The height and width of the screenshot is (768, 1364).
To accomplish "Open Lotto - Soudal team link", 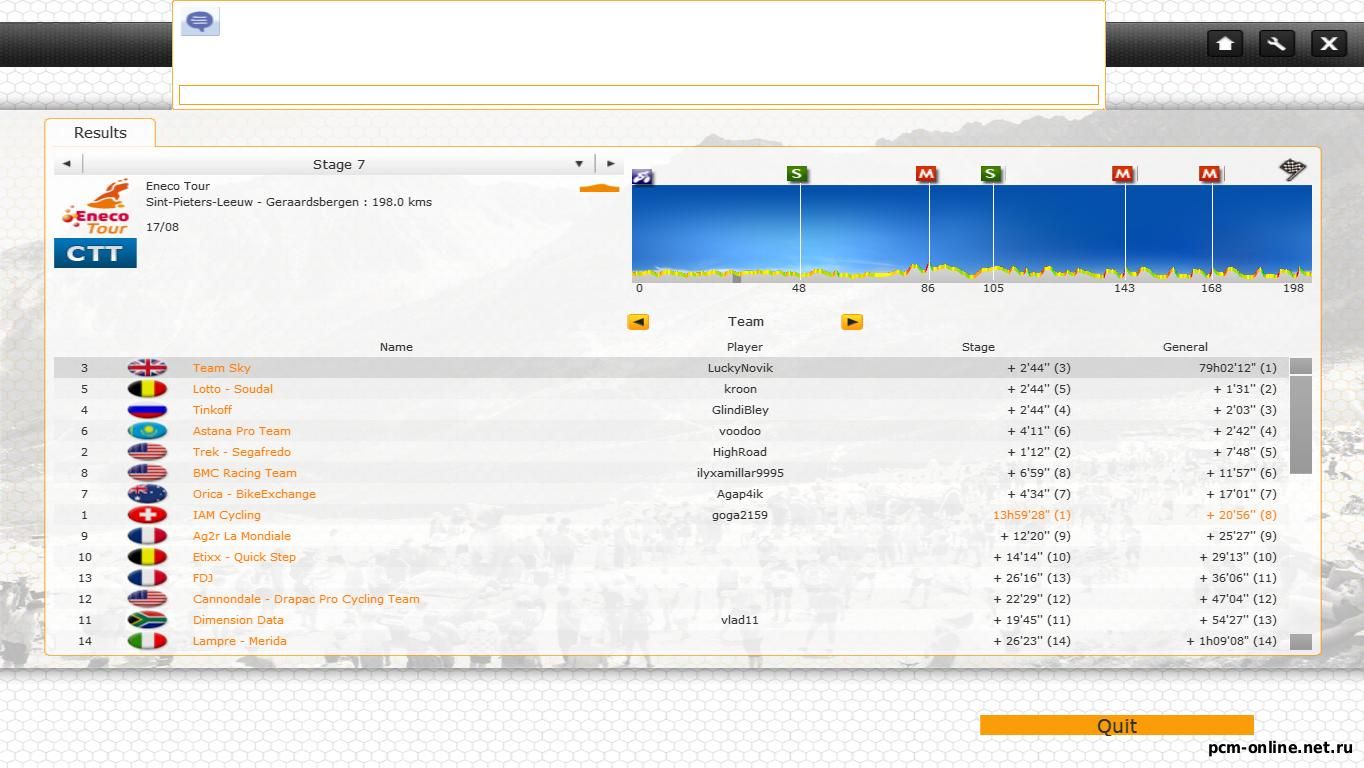I will pyautogui.click(x=233, y=389).
